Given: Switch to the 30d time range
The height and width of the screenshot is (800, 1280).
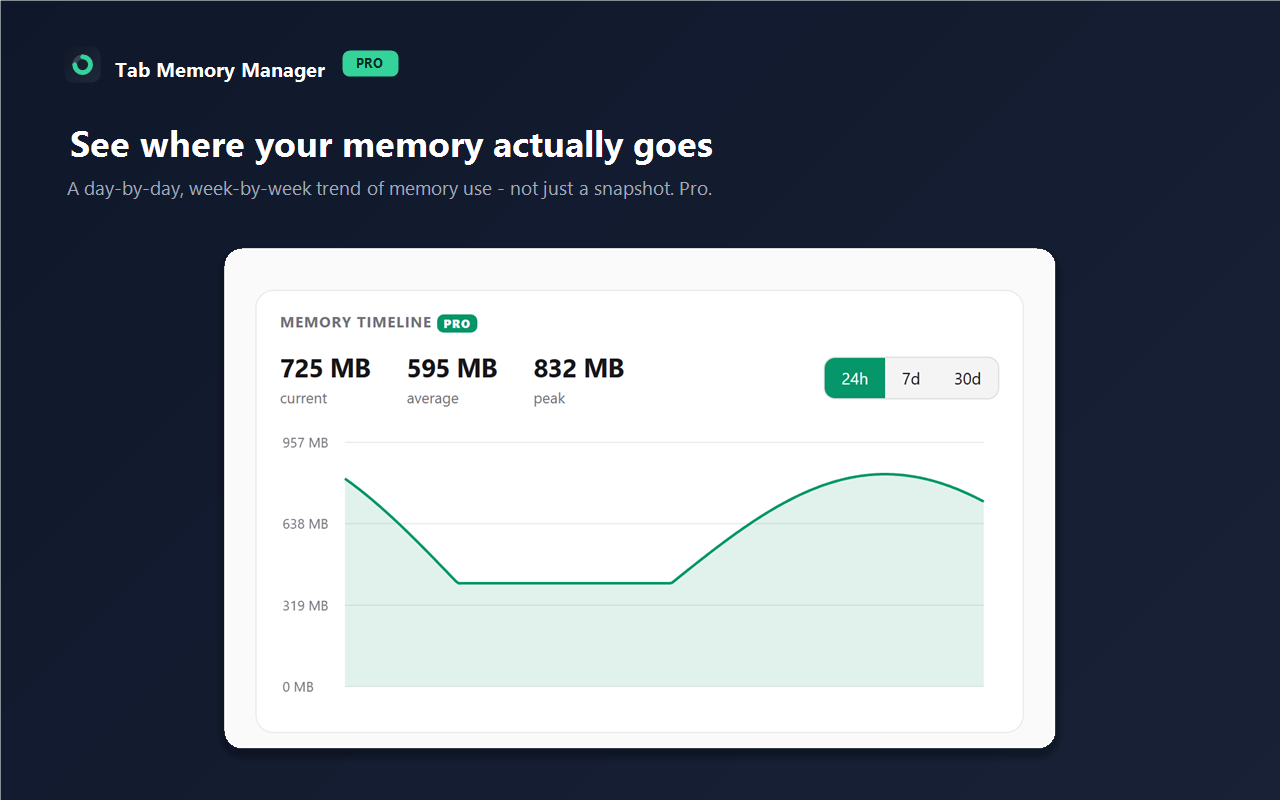Looking at the screenshot, I should pos(967,378).
